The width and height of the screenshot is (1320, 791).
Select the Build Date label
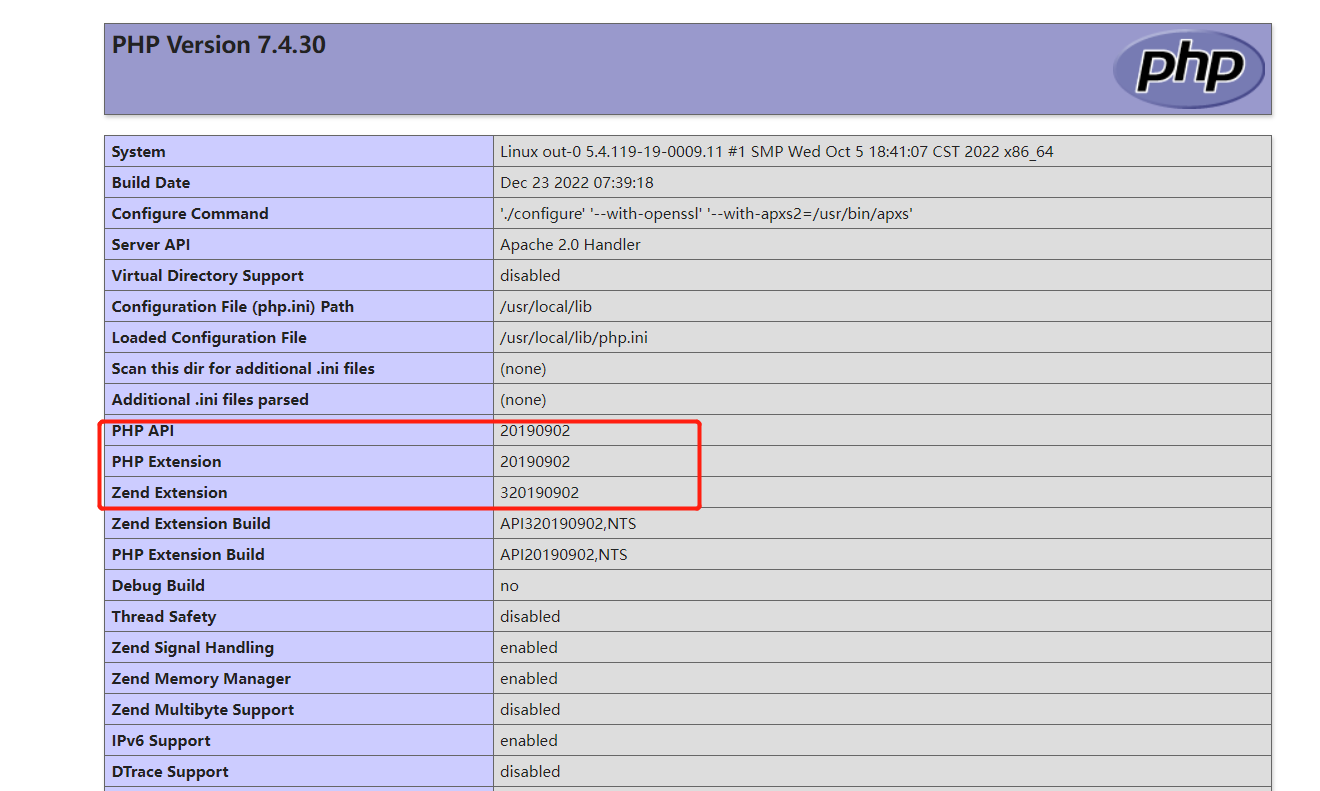[151, 183]
